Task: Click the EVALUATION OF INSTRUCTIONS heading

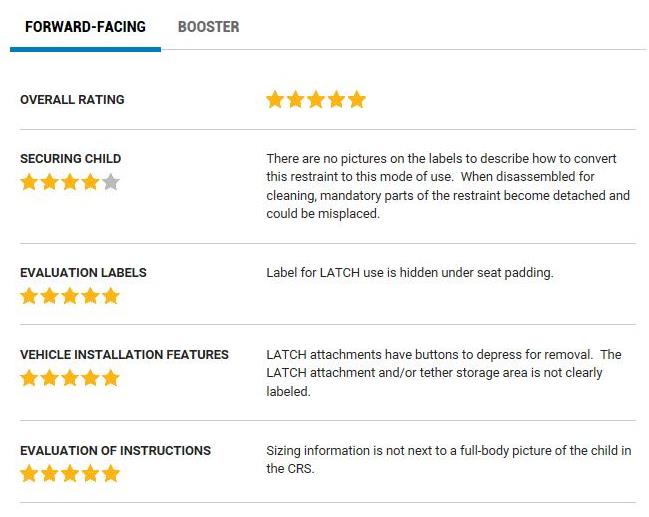Action: pyautogui.click(x=115, y=450)
